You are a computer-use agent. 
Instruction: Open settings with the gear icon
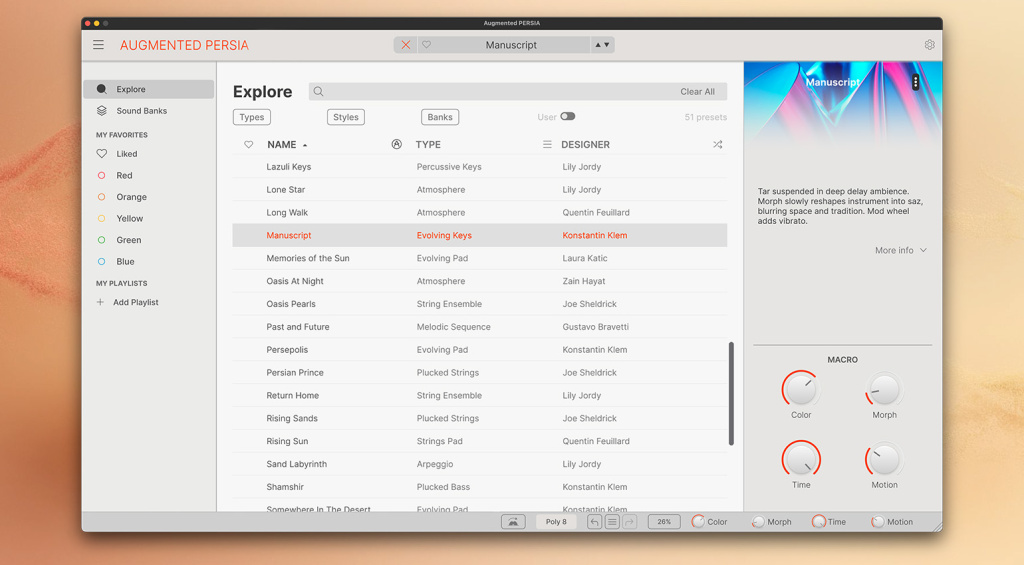pyautogui.click(x=929, y=45)
